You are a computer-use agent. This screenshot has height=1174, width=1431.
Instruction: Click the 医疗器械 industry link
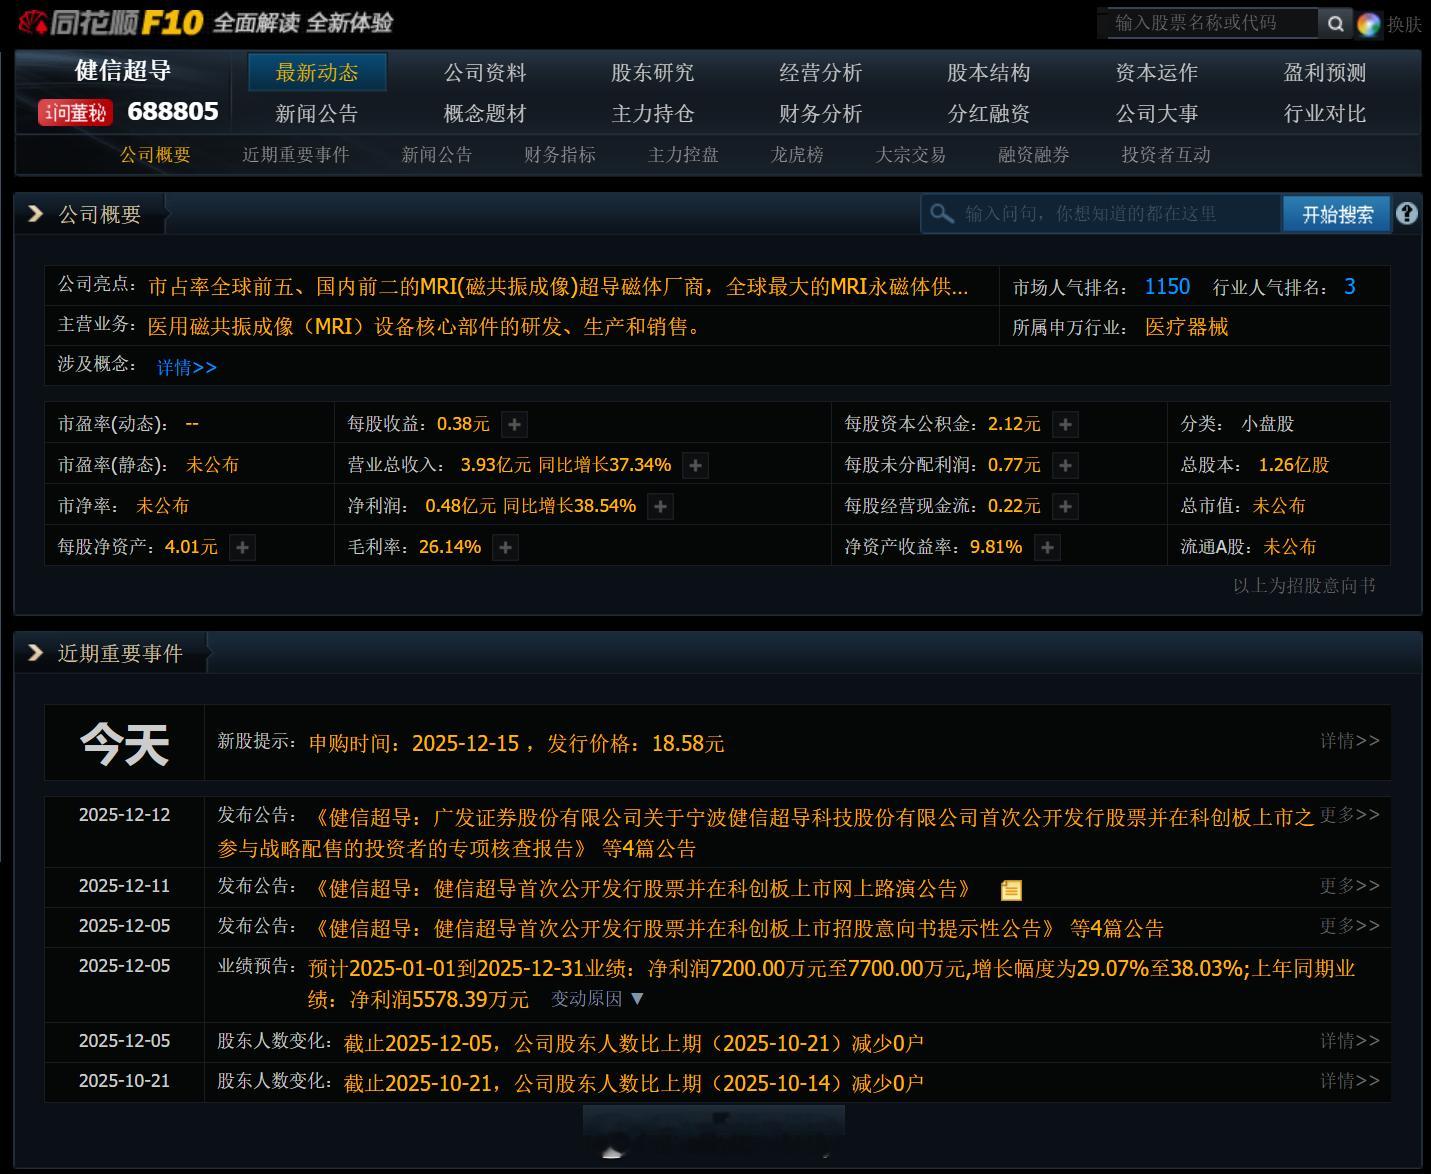tap(1186, 327)
